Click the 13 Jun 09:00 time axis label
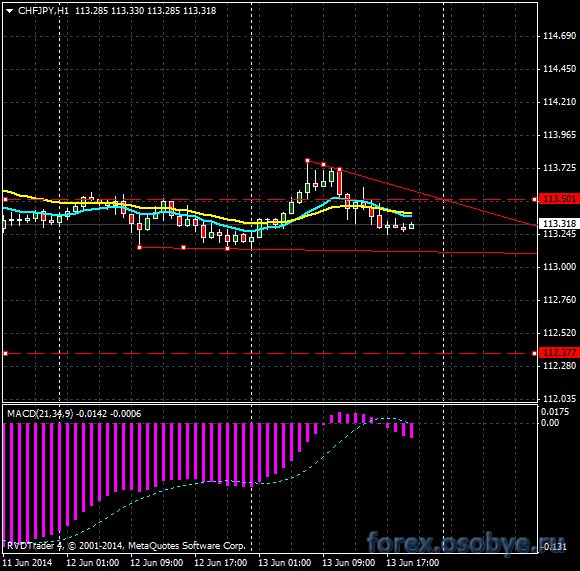580x571 pixels. pos(348,563)
